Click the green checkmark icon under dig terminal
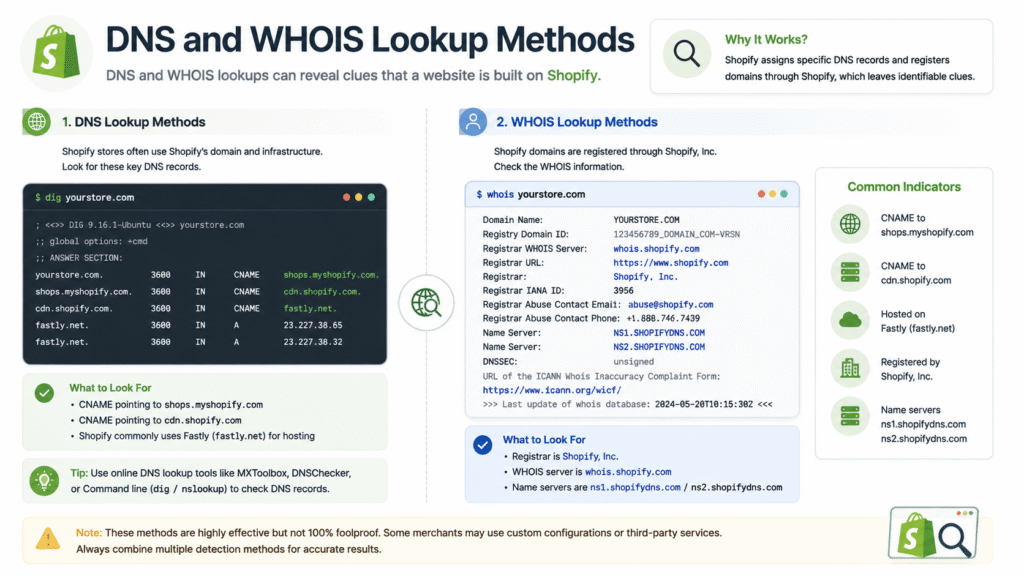 pos(44,392)
